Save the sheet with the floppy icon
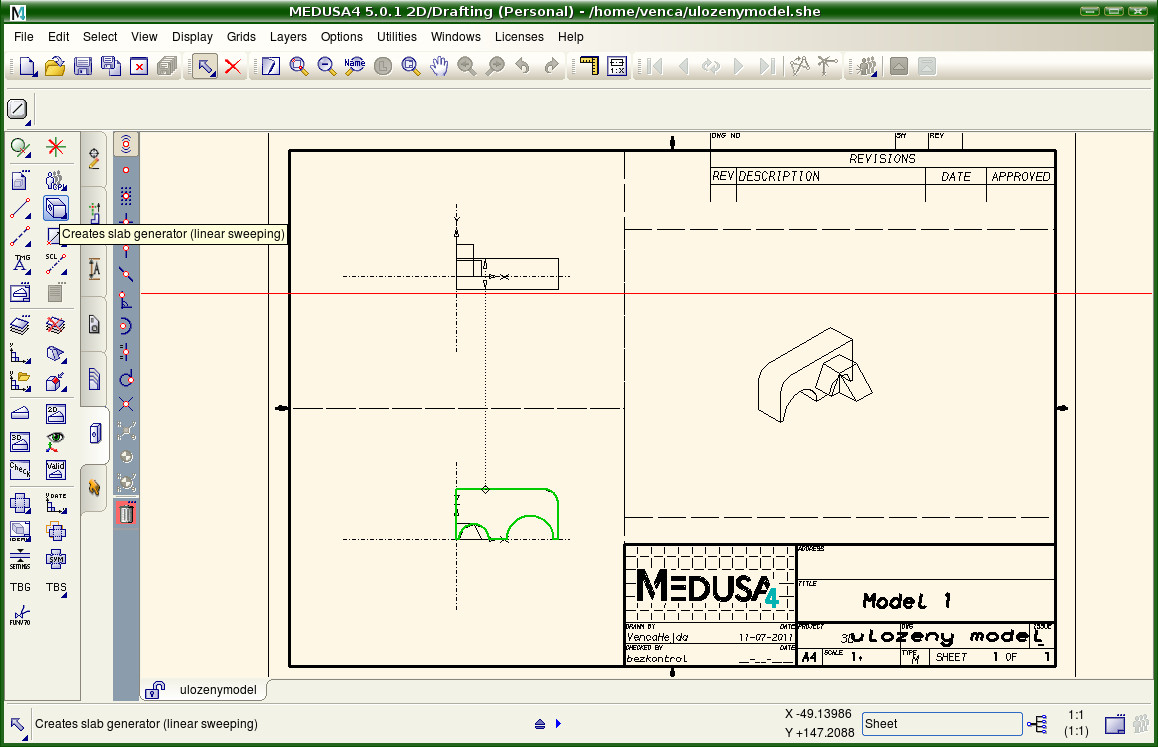The width and height of the screenshot is (1158, 747). (x=83, y=66)
